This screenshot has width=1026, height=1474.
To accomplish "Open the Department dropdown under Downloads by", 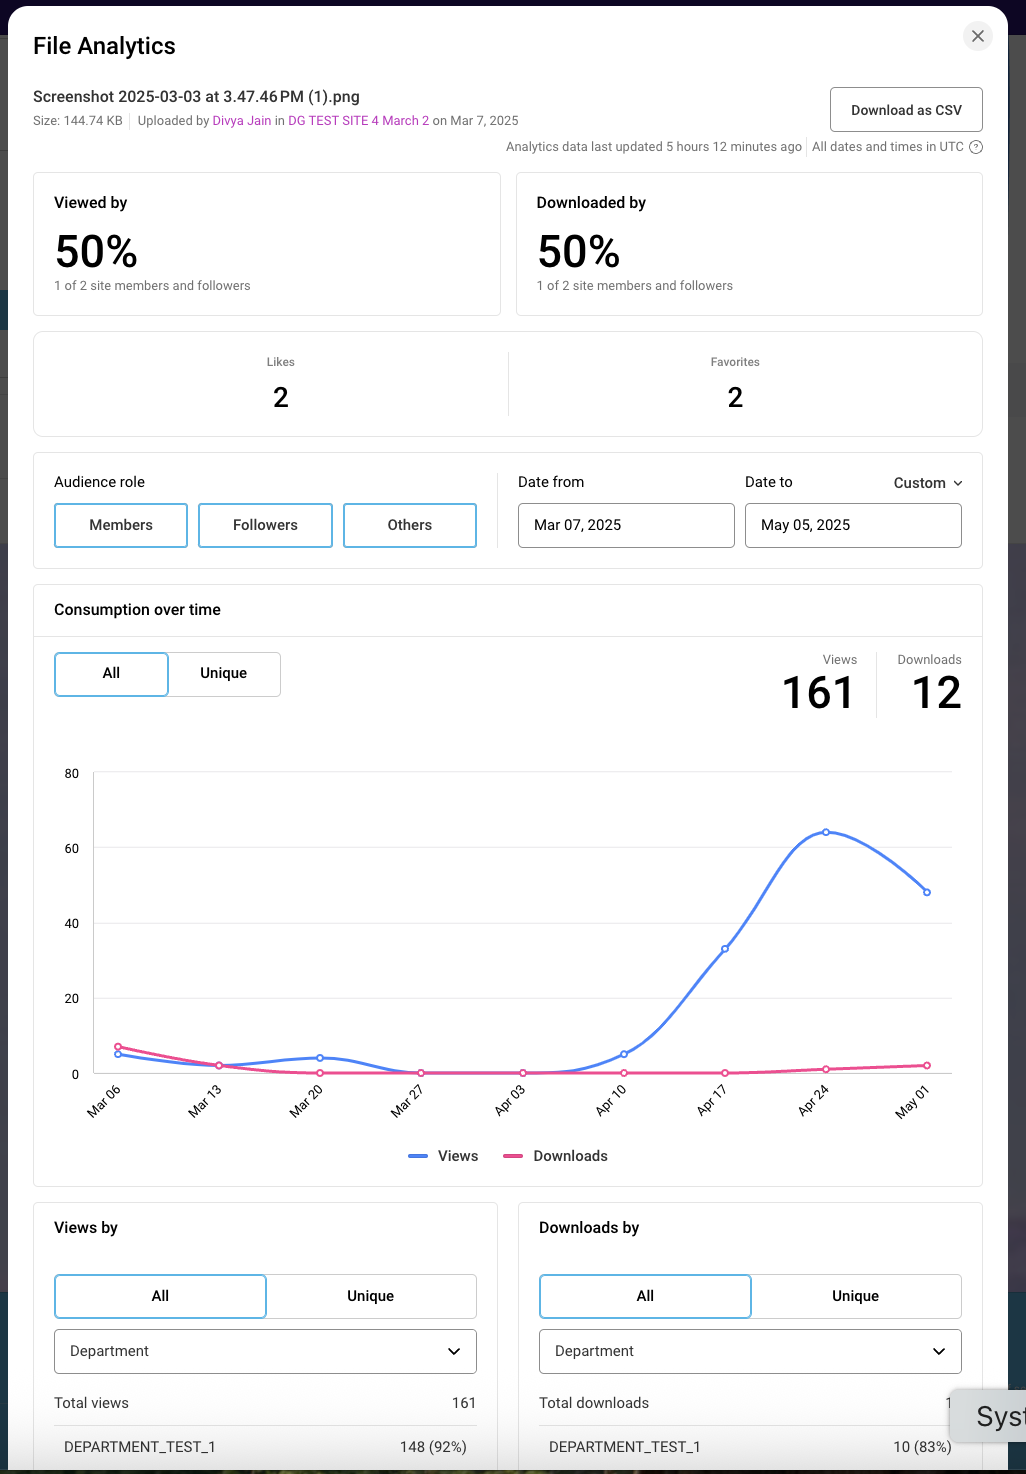I will click(x=749, y=1351).
